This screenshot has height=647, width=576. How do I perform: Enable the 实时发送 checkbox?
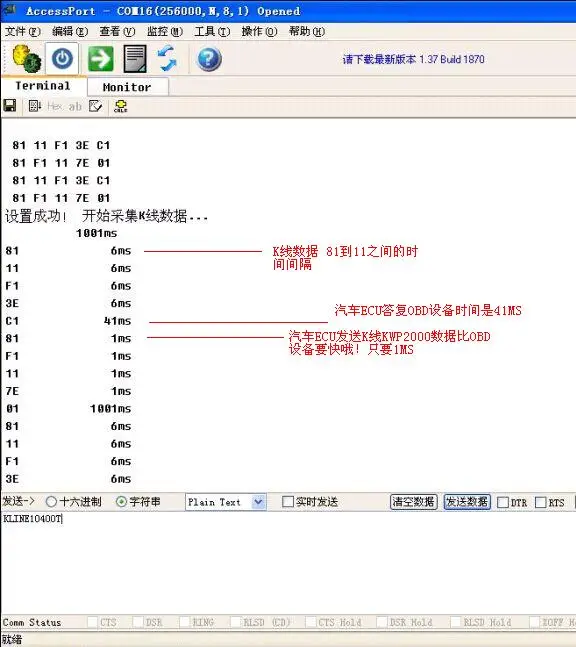click(x=288, y=502)
